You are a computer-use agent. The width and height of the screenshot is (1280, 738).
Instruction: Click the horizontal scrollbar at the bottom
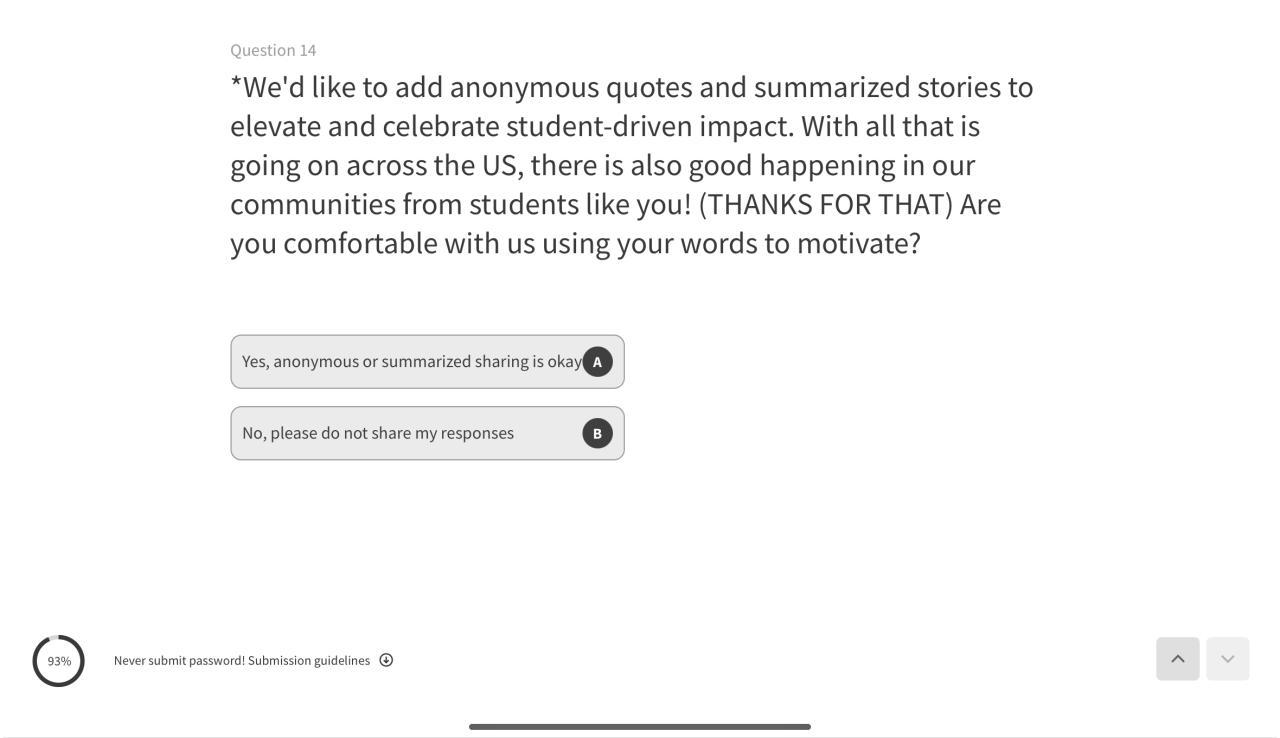click(639, 727)
